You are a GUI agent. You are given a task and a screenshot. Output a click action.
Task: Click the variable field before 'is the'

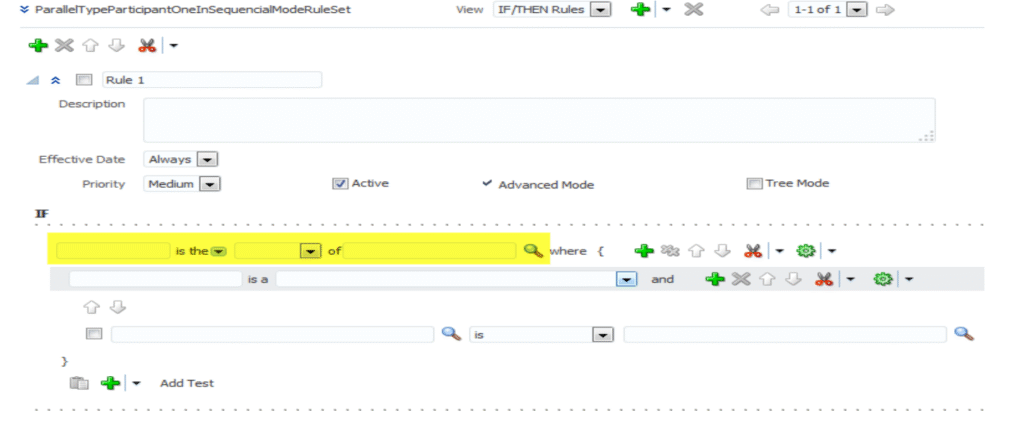point(113,251)
